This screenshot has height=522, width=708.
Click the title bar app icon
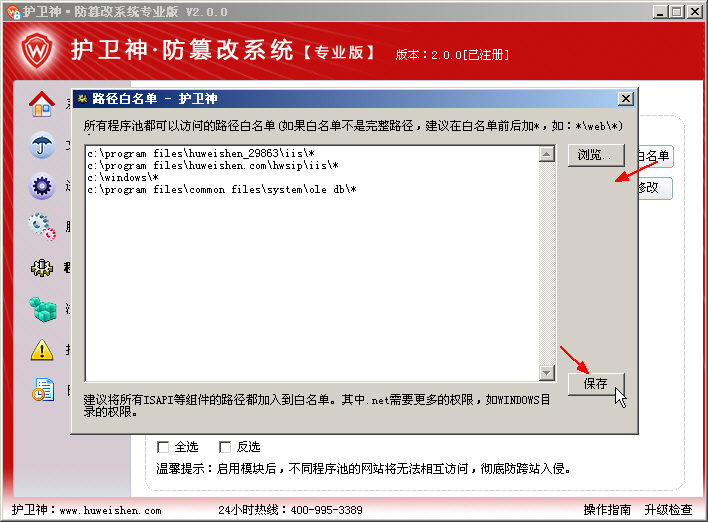click(13, 12)
